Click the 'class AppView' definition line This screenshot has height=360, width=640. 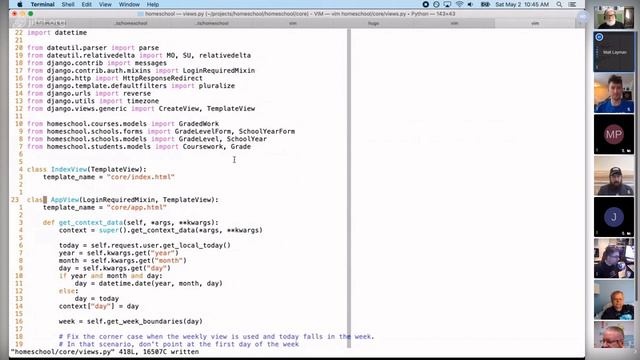pyautogui.click(x=123, y=200)
